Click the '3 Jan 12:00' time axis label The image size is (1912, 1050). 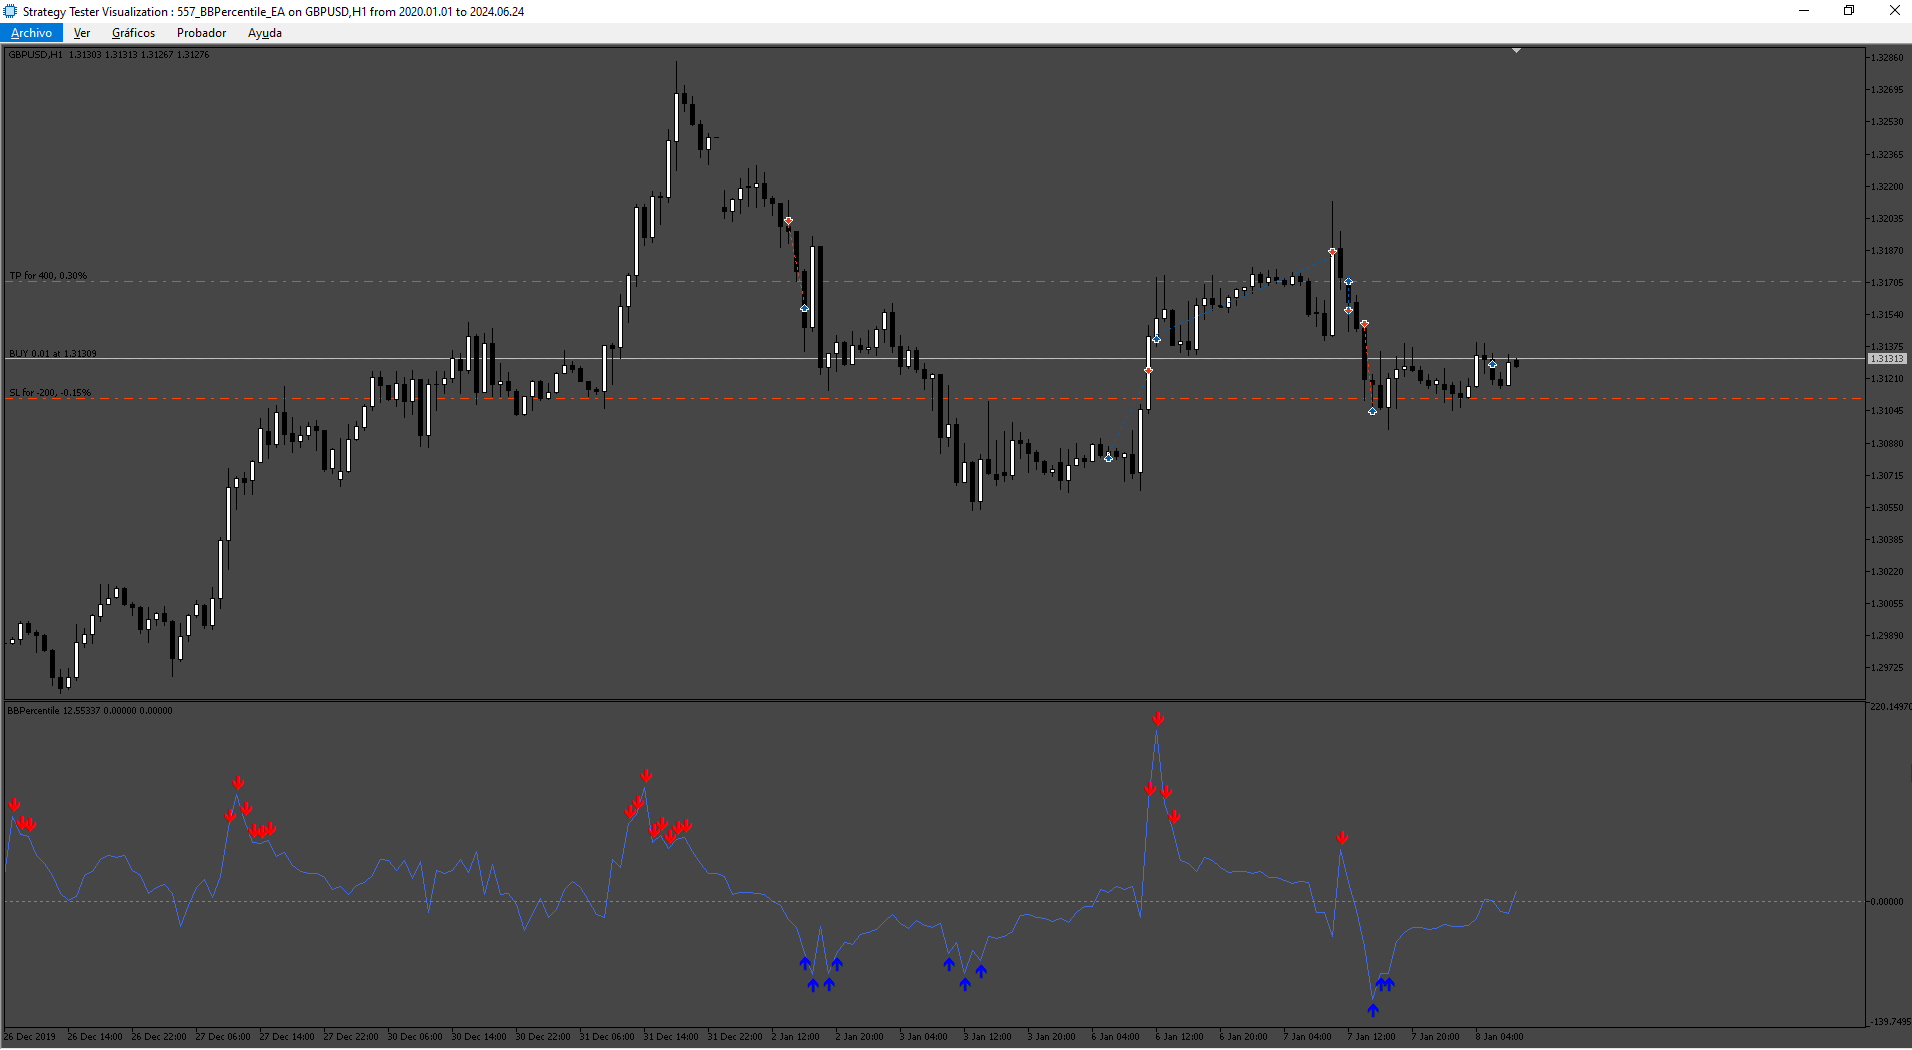coord(987,1037)
